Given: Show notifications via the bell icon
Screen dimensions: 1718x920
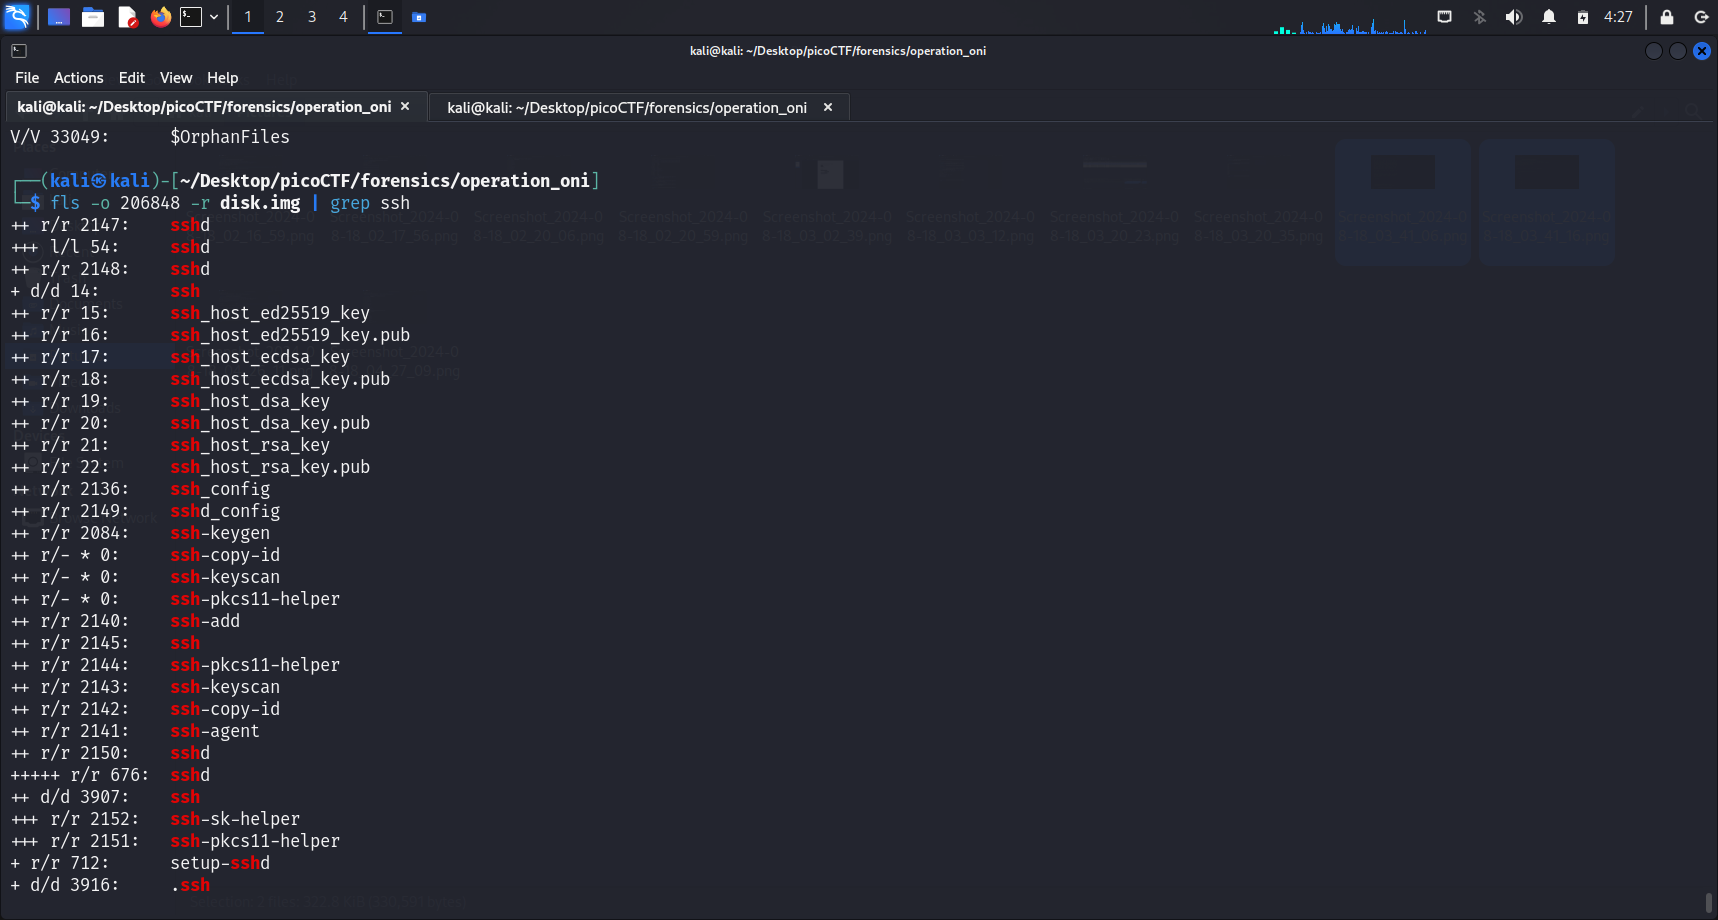Looking at the screenshot, I should (x=1549, y=17).
